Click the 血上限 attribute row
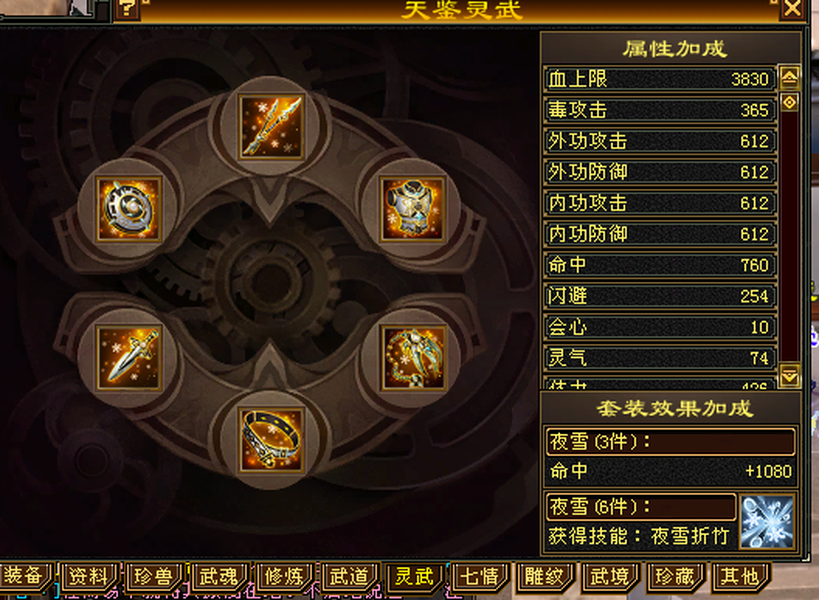The width and height of the screenshot is (819, 600). (x=660, y=79)
